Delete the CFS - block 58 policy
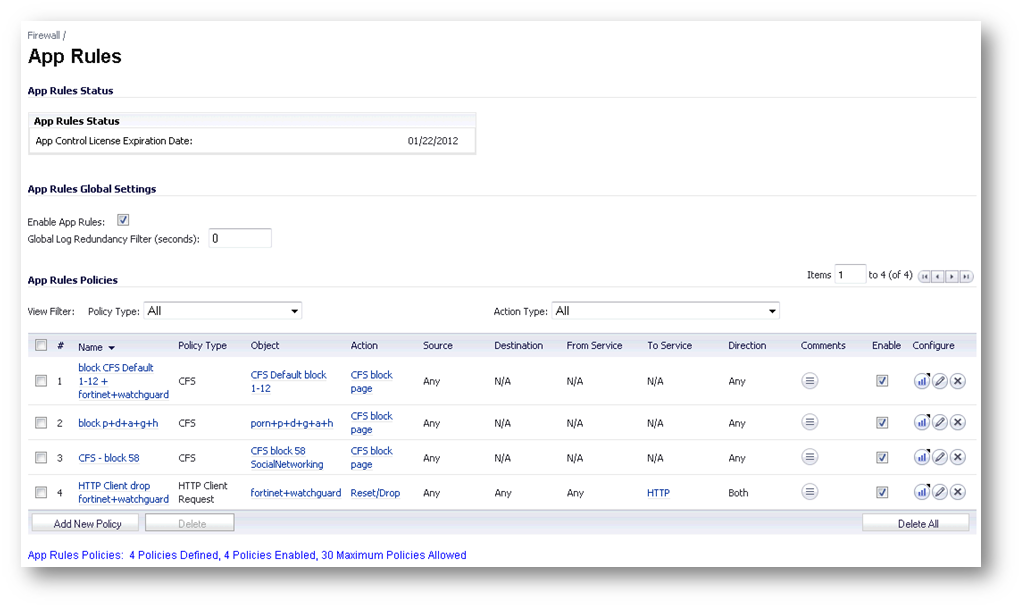 click(957, 457)
